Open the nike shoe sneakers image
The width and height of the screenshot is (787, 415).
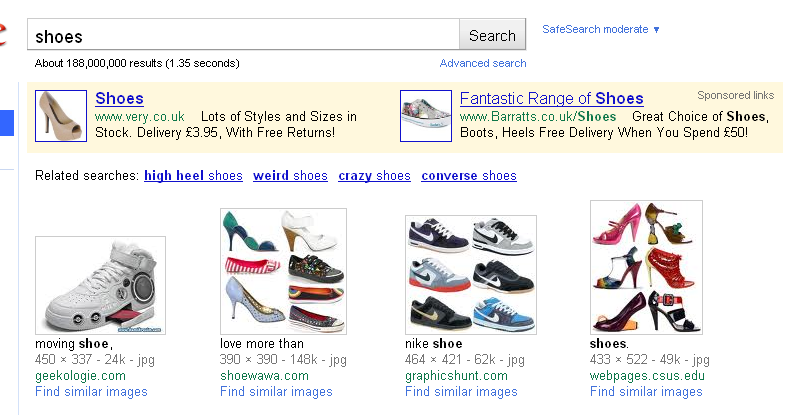click(471, 275)
